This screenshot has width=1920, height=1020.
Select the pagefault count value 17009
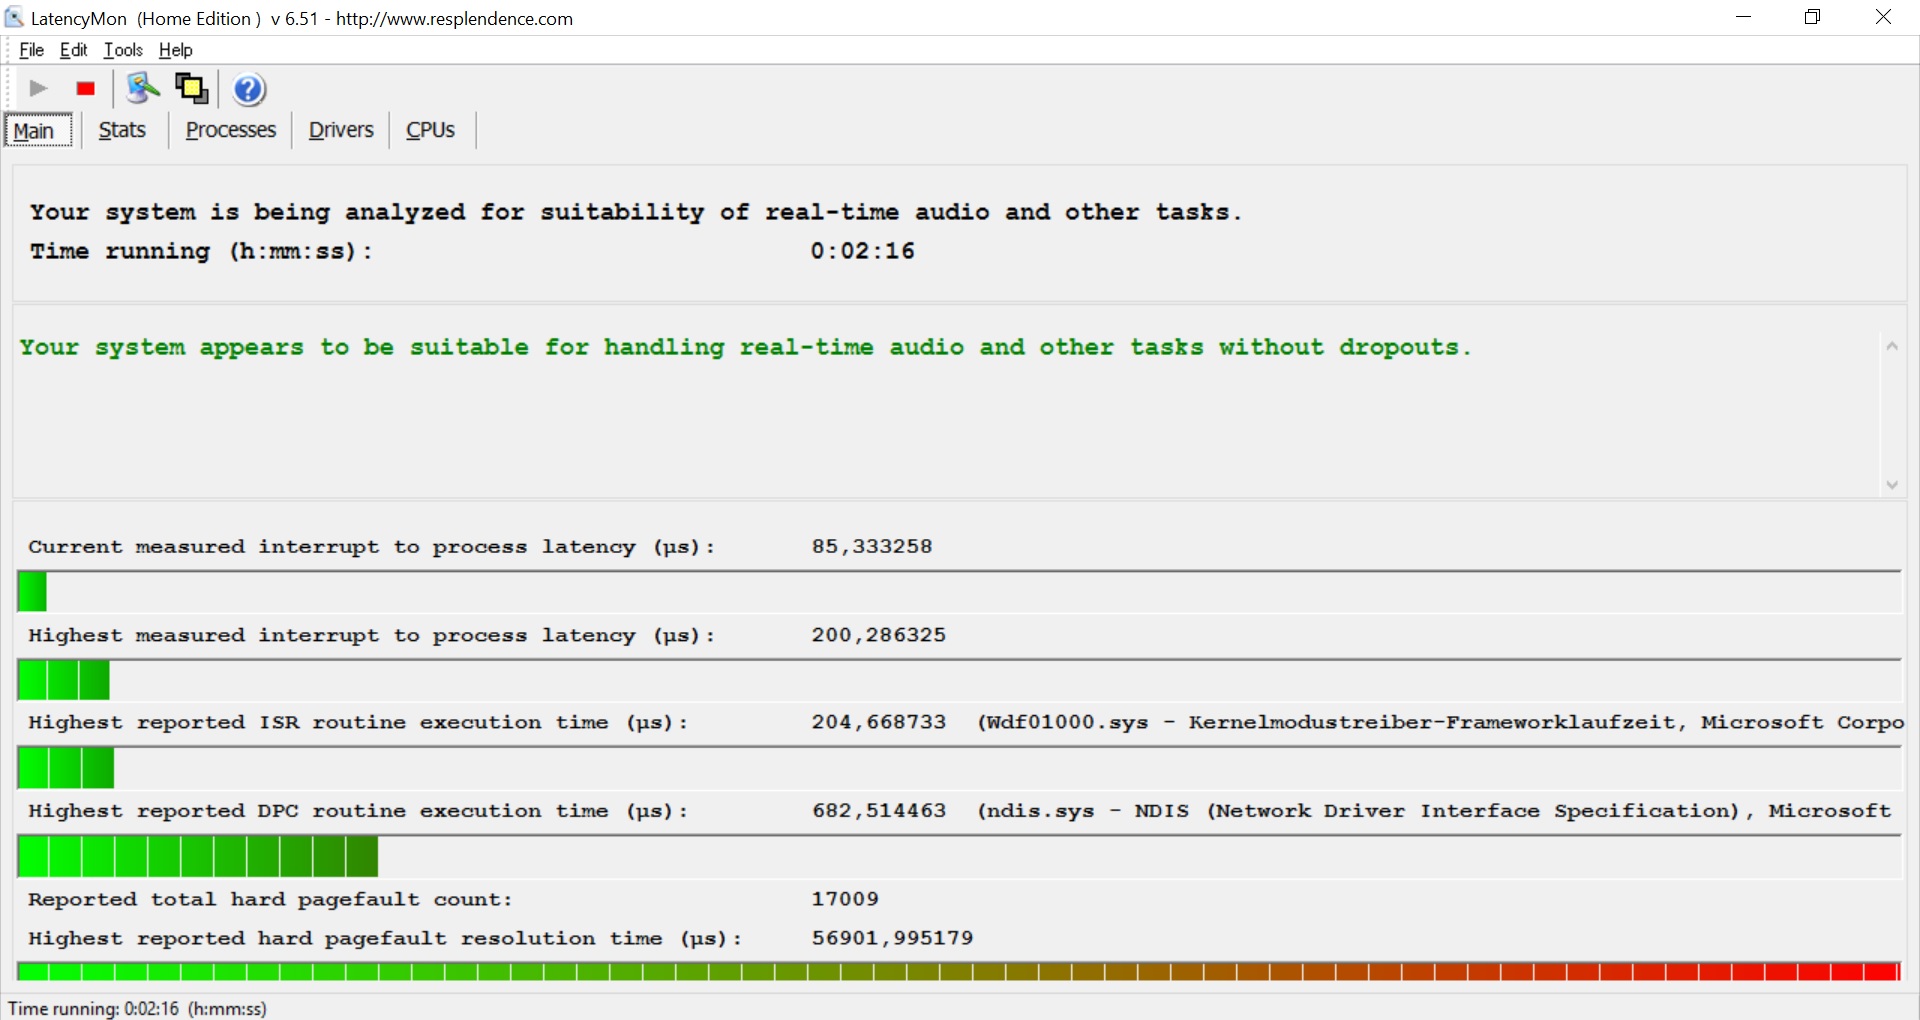click(x=845, y=899)
